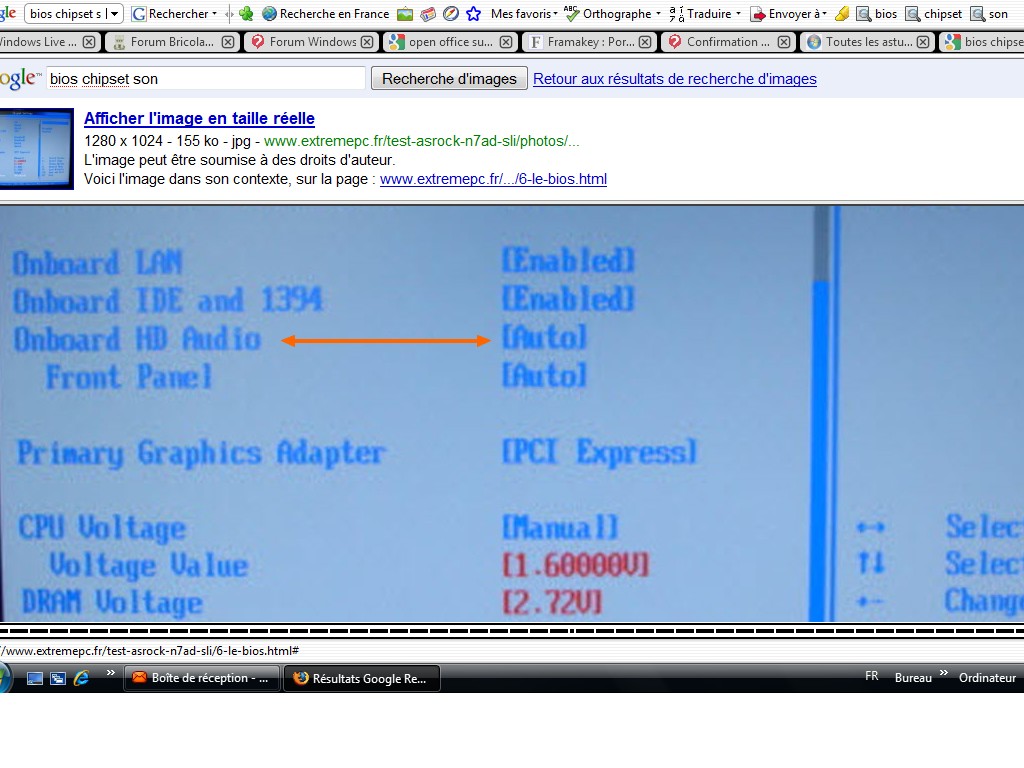1024x768 pixels.
Task: Open Afficher l'image en taille réelle link
Action: [x=199, y=118]
